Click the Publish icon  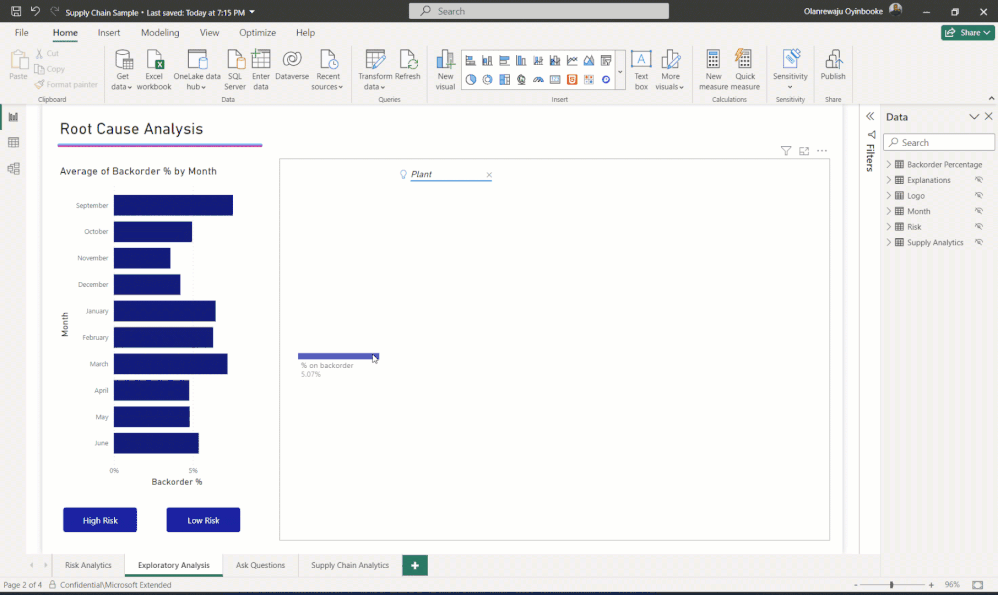pyautogui.click(x=833, y=66)
